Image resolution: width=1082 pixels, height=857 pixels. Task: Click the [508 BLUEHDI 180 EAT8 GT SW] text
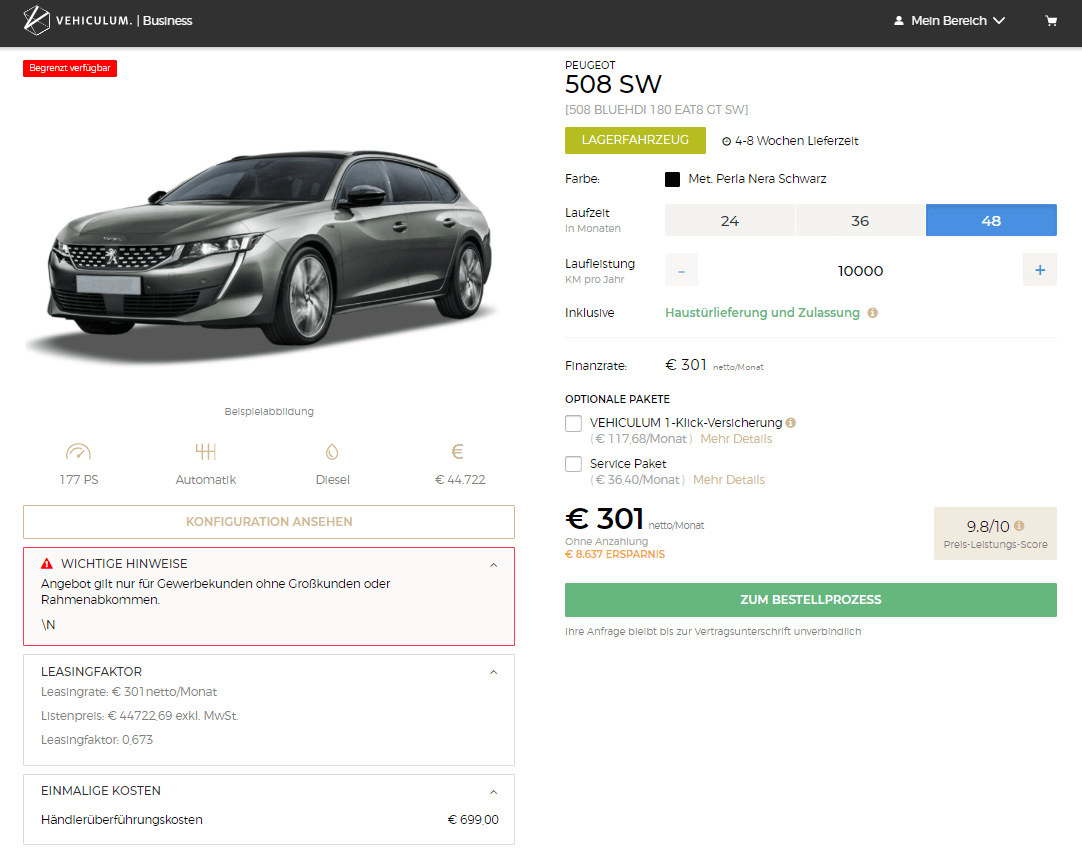click(x=656, y=110)
